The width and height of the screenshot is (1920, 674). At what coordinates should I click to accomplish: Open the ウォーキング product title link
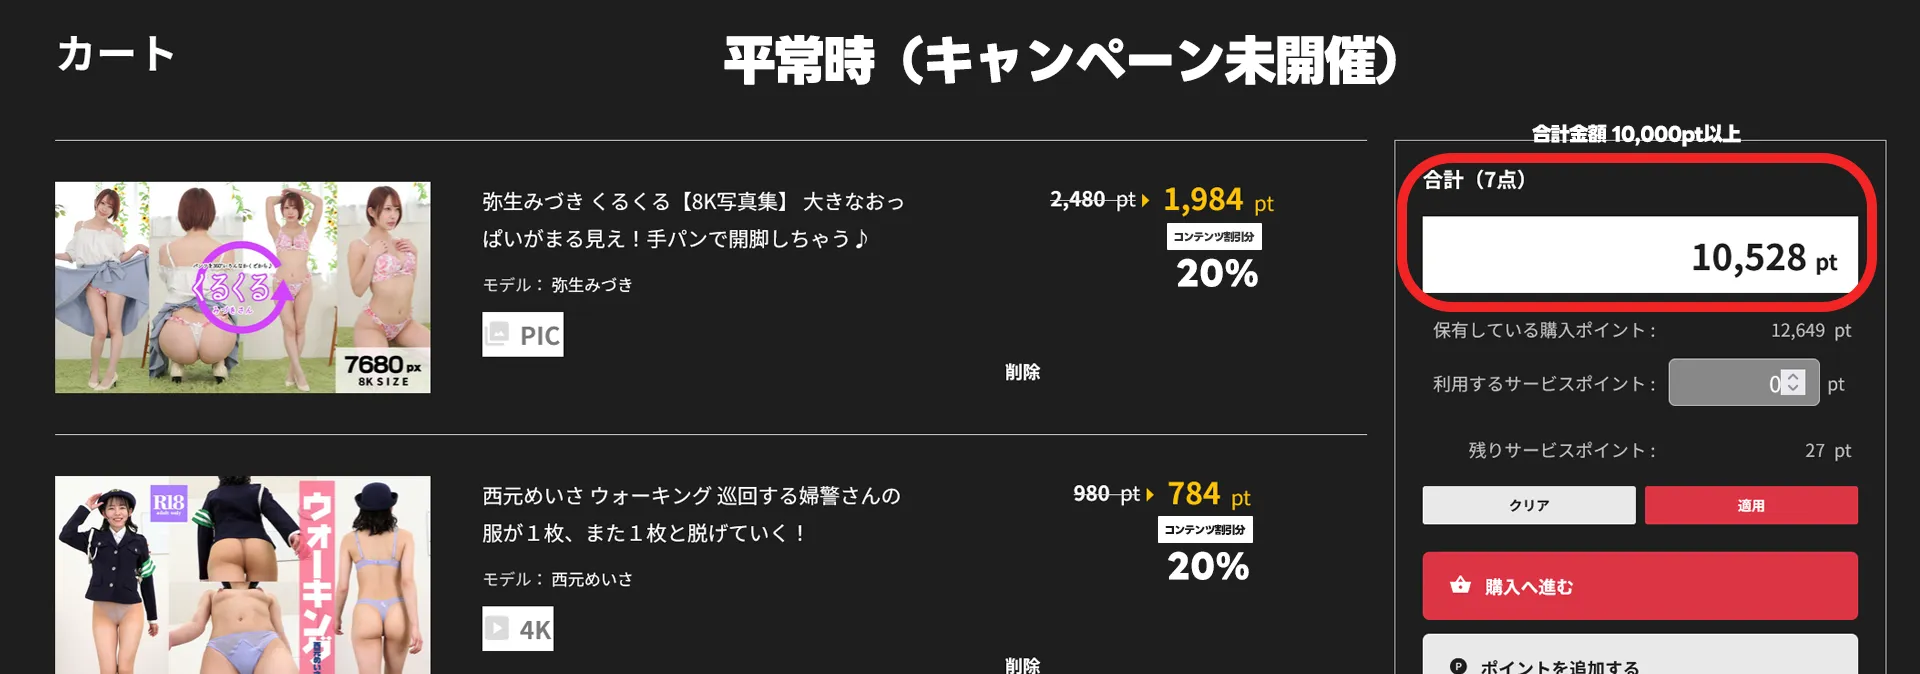690,514
